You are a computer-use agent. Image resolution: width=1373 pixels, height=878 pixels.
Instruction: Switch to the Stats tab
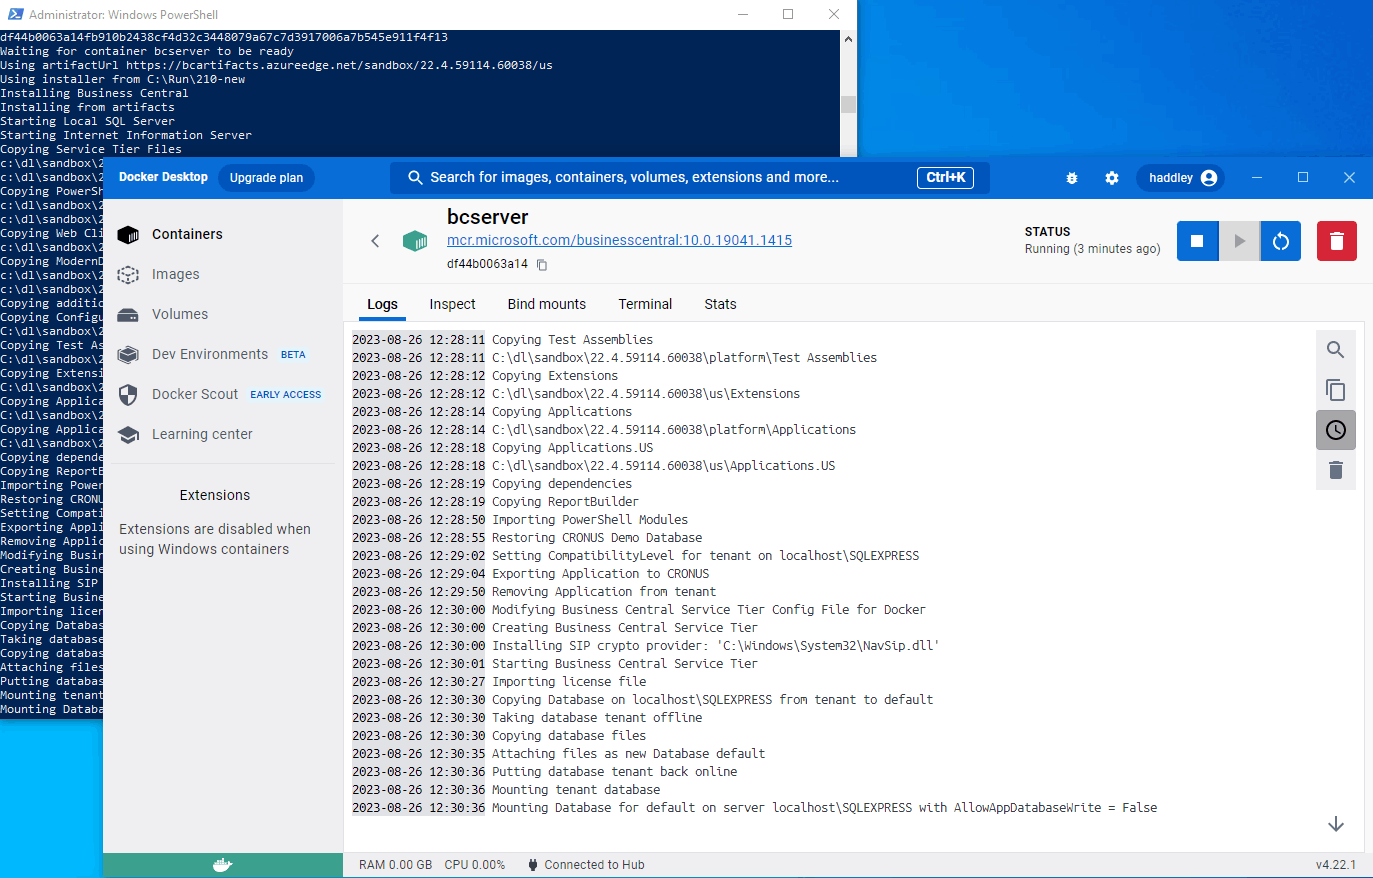[x=720, y=304]
